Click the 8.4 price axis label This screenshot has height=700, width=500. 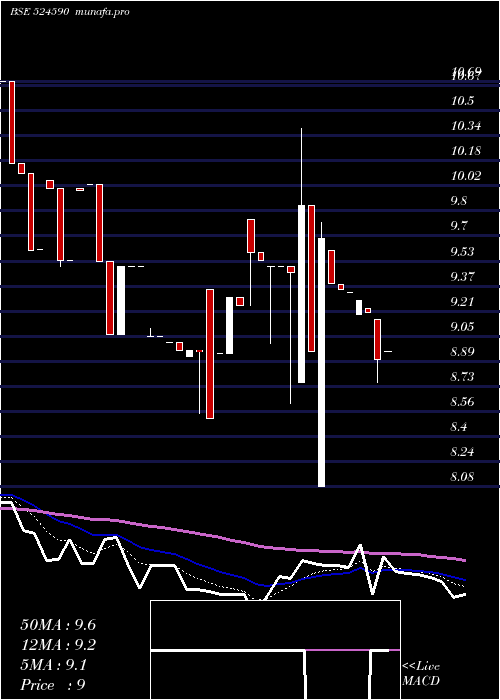459,427
